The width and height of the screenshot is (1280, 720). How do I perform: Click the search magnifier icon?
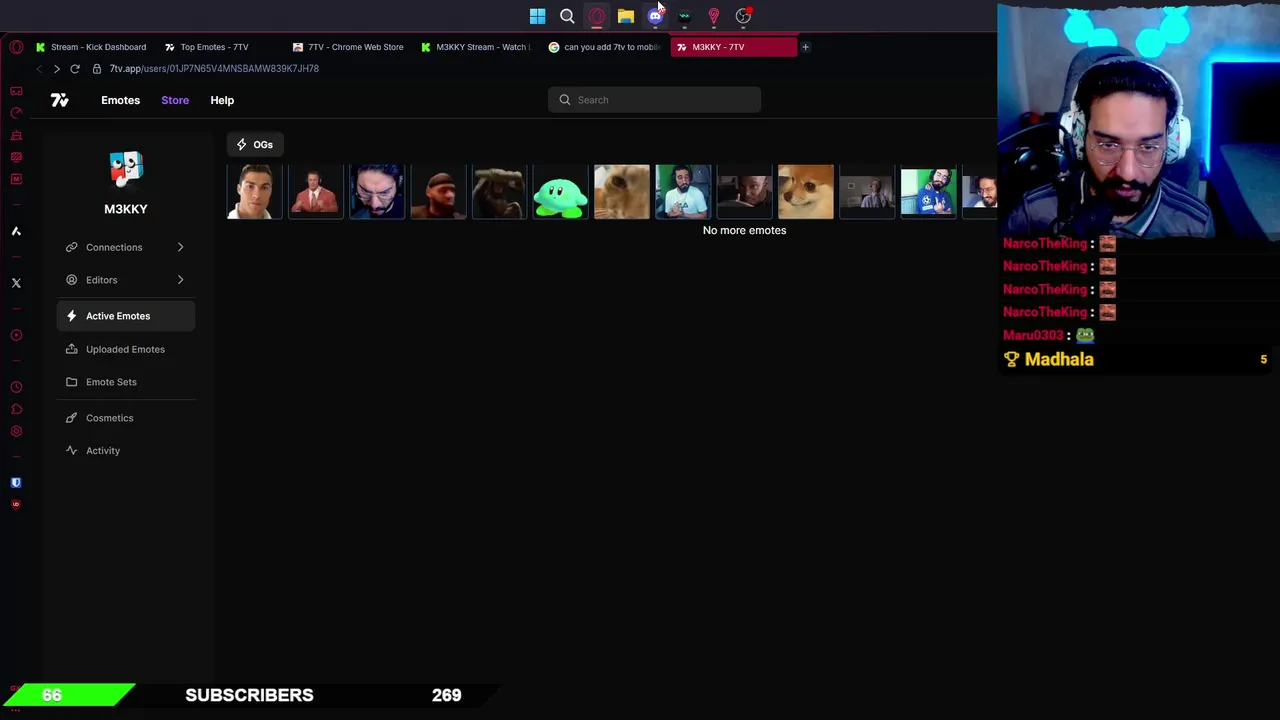tap(565, 100)
